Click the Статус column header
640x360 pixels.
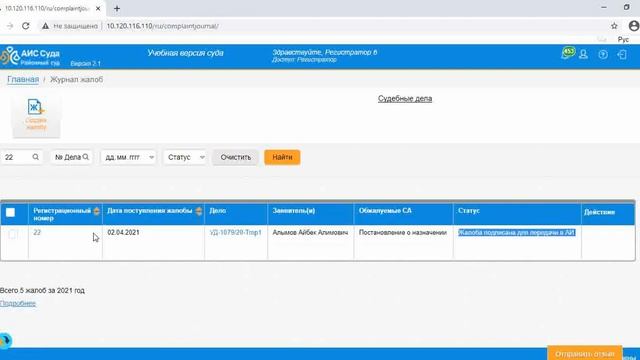[517, 214]
